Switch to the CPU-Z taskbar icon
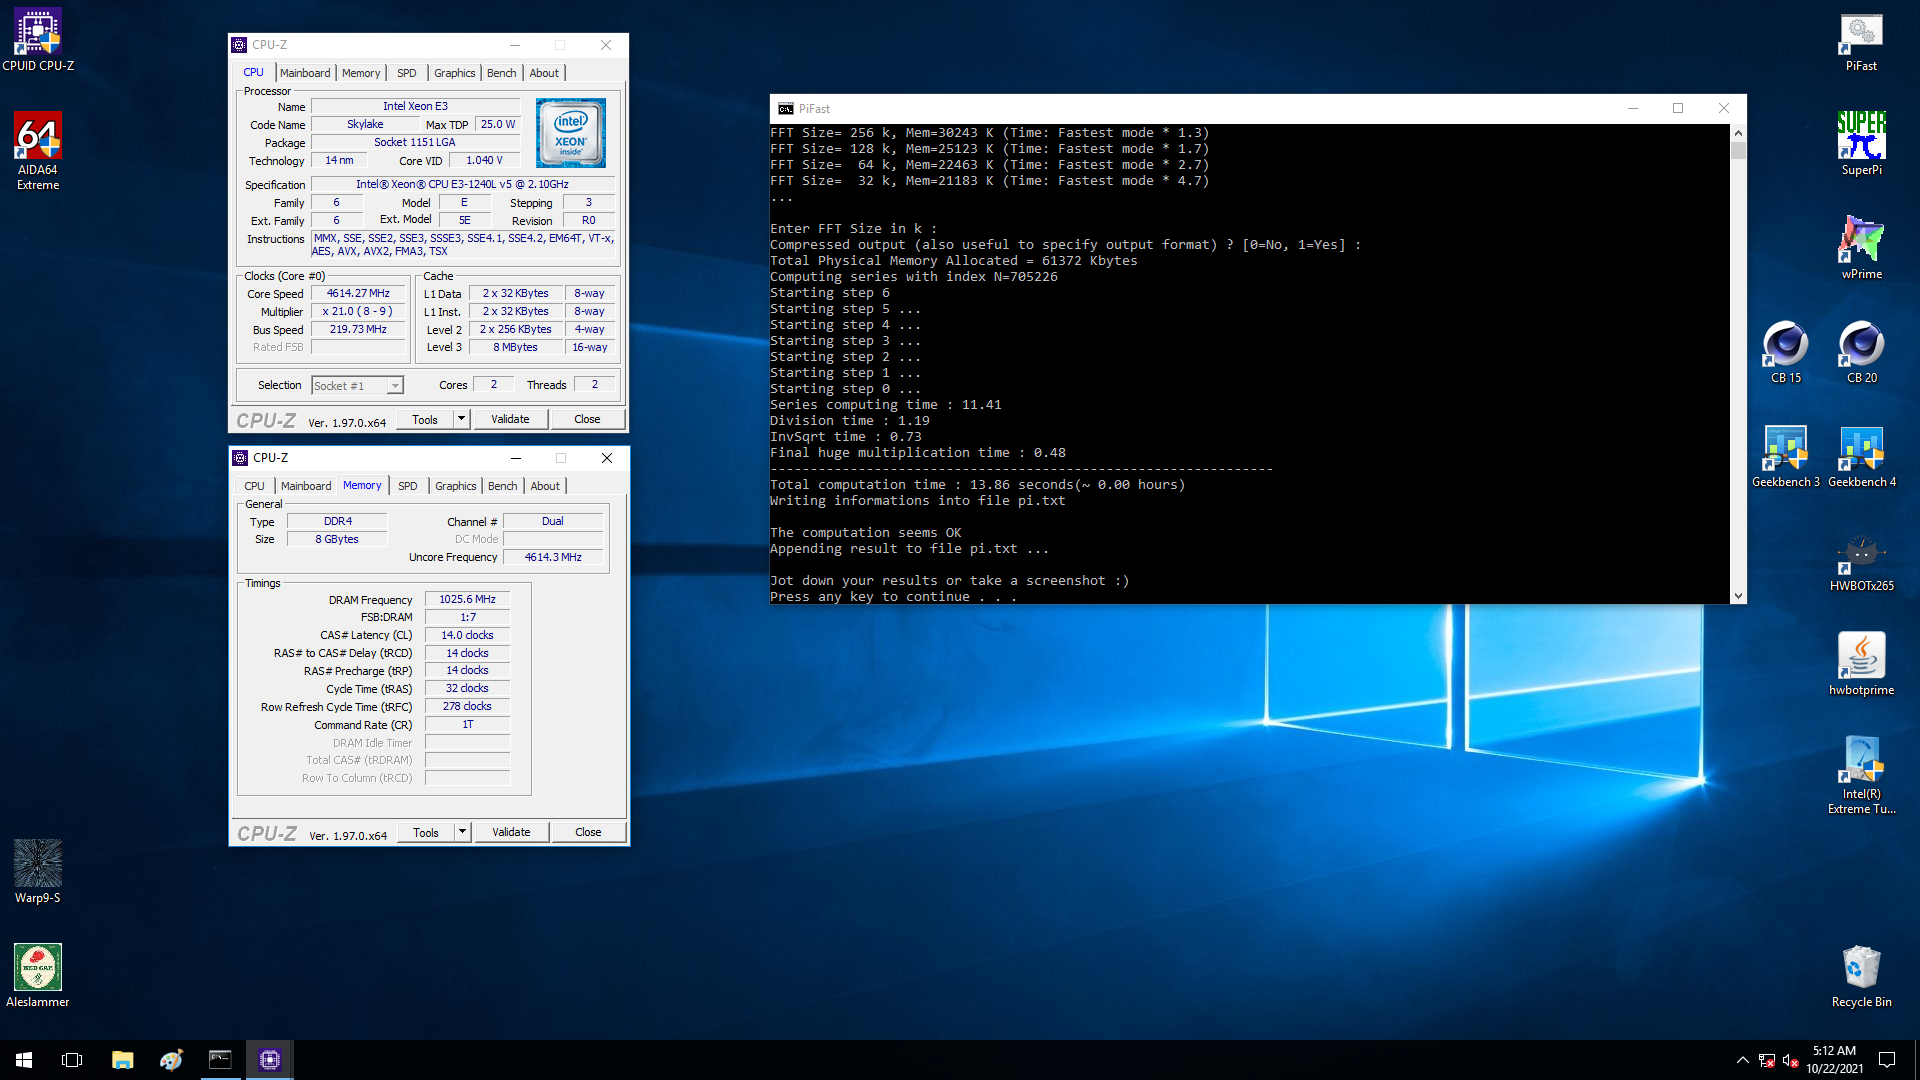 coord(269,1060)
